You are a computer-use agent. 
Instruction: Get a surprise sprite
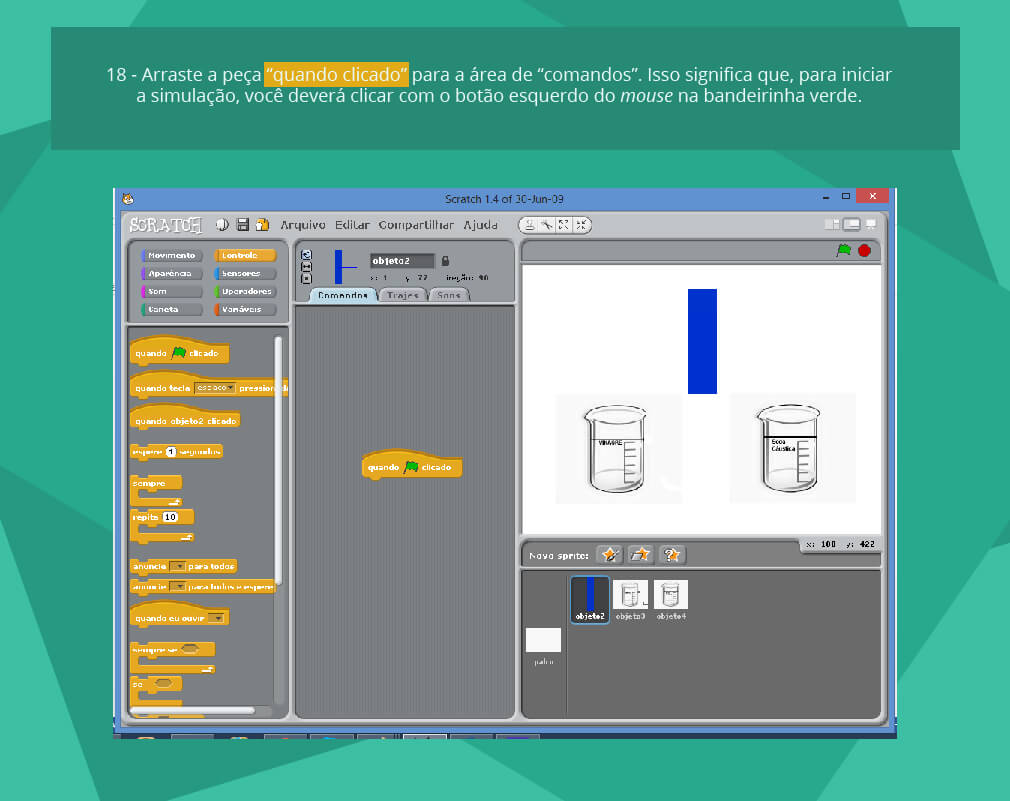click(672, 554)
